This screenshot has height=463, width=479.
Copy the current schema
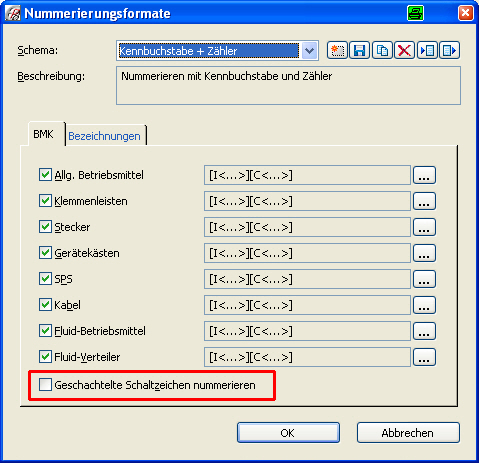coord(382,51)
